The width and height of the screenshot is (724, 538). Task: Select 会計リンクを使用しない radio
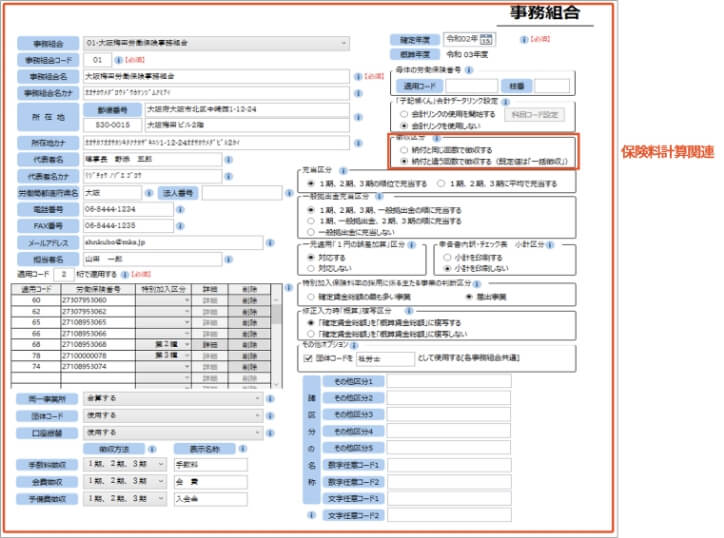pos(404,126)
